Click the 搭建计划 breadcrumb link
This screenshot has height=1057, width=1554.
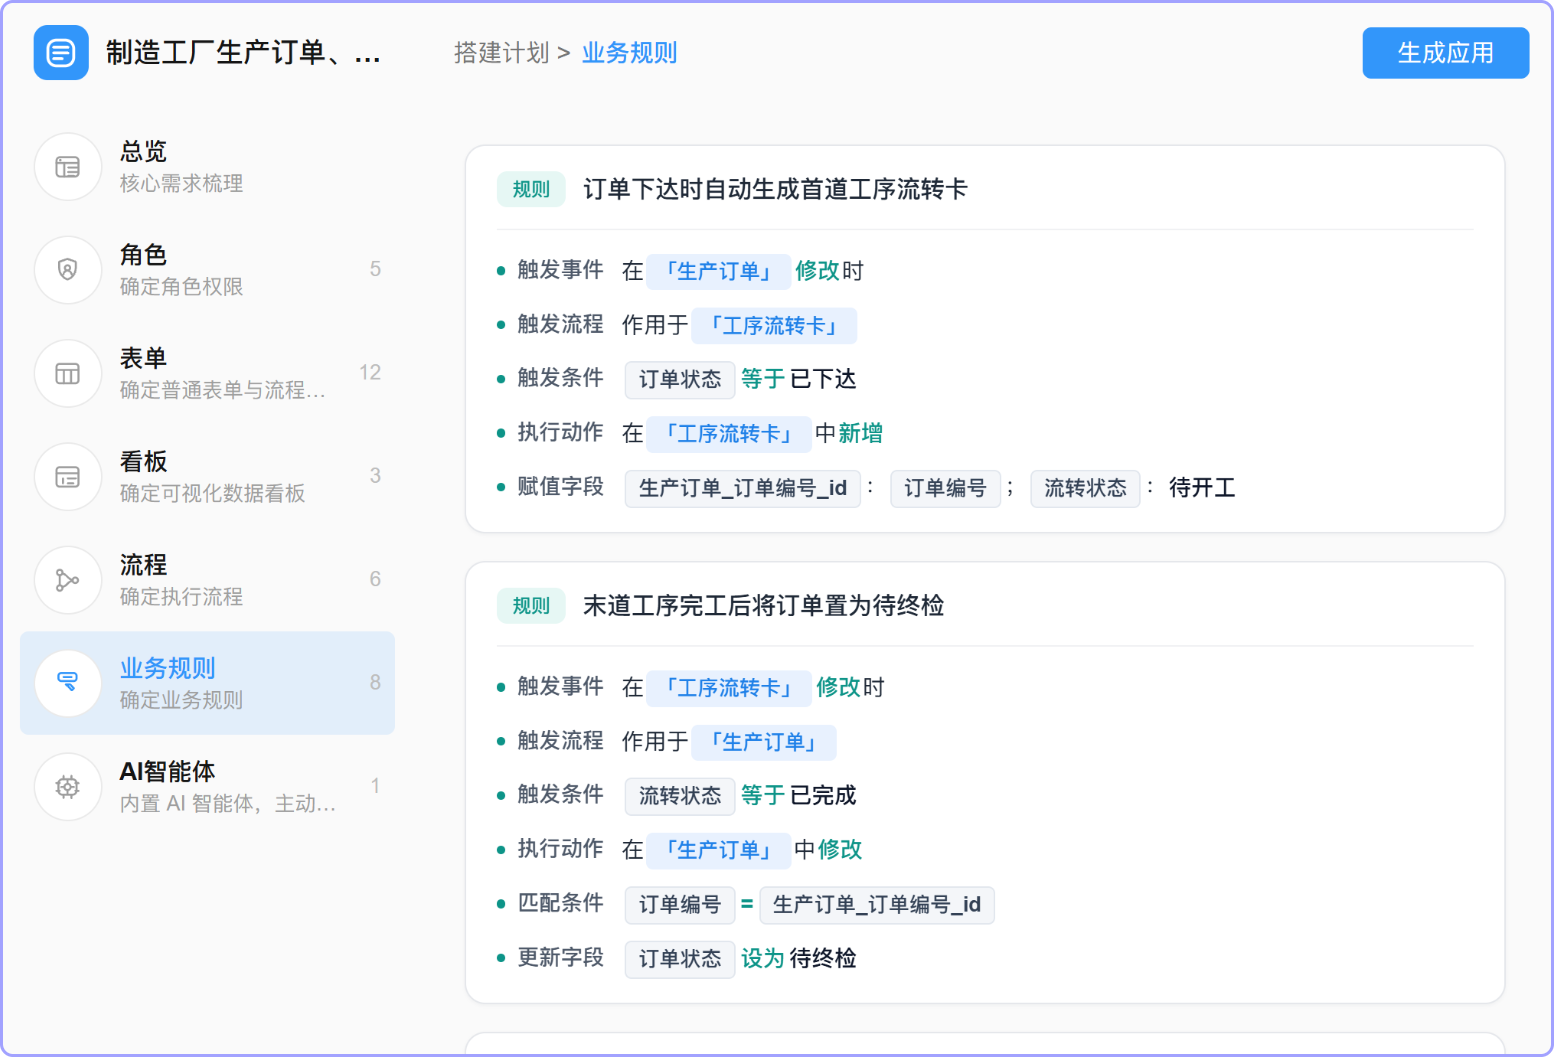tap(501, 53)
